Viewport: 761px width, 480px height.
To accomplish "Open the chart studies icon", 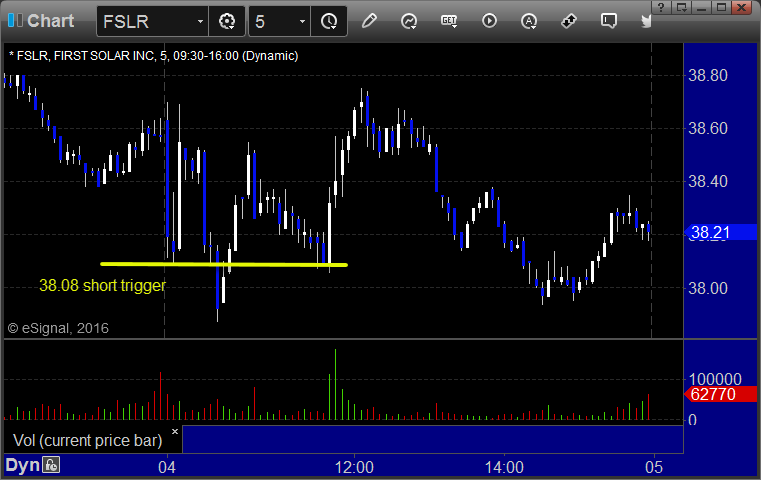I will 409,21.
